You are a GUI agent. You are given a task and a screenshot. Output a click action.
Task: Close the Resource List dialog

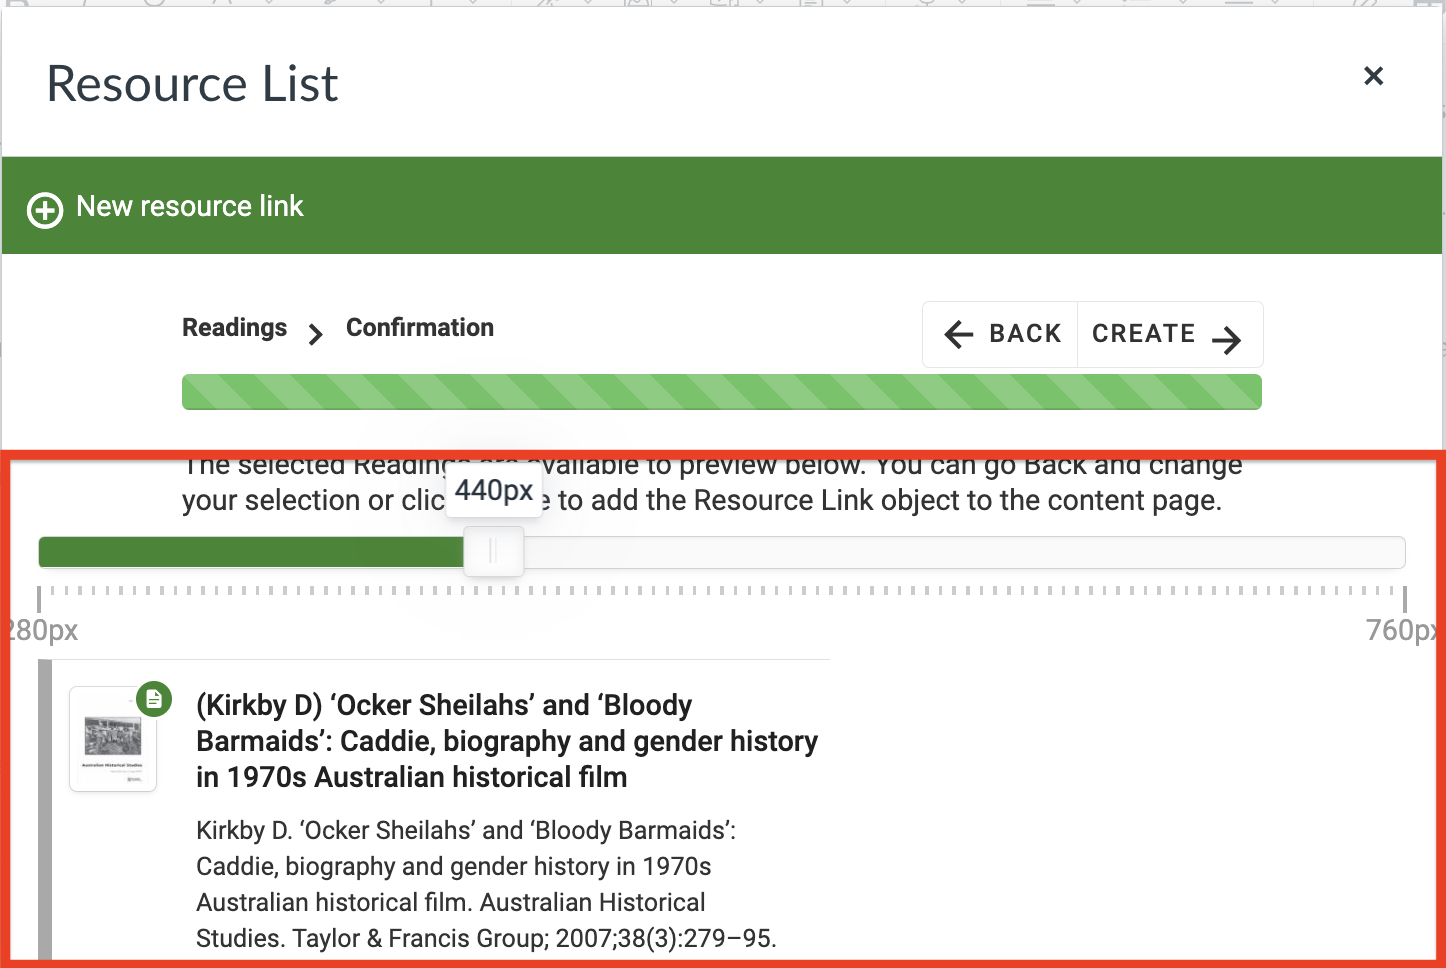pos(1373,76)
